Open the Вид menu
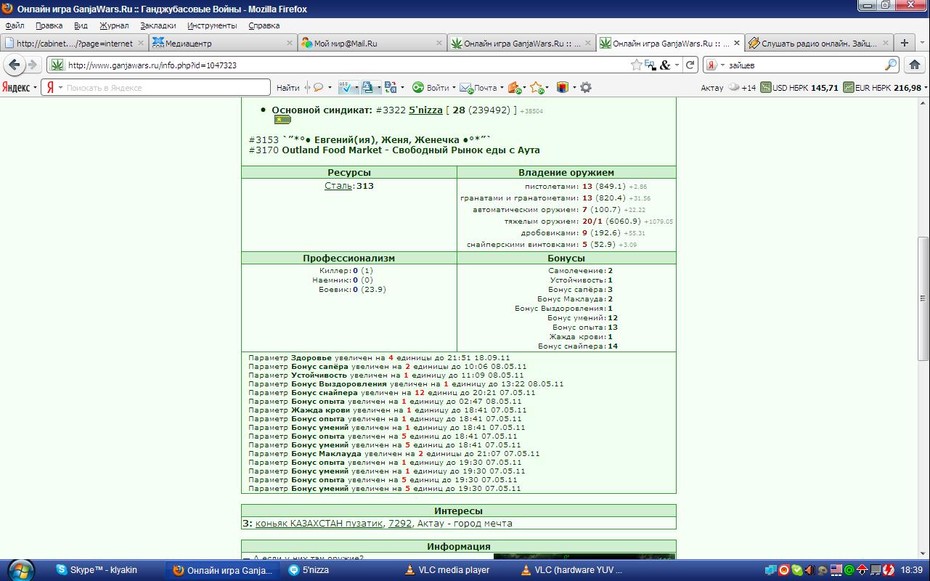This screenshot has height=581, width=930. click(81, 25)
